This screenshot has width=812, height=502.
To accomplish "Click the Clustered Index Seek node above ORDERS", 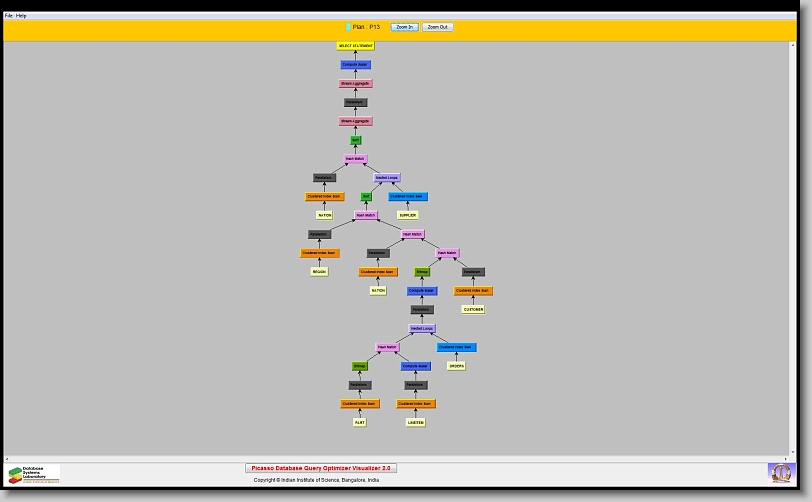I will click(456, 347).
